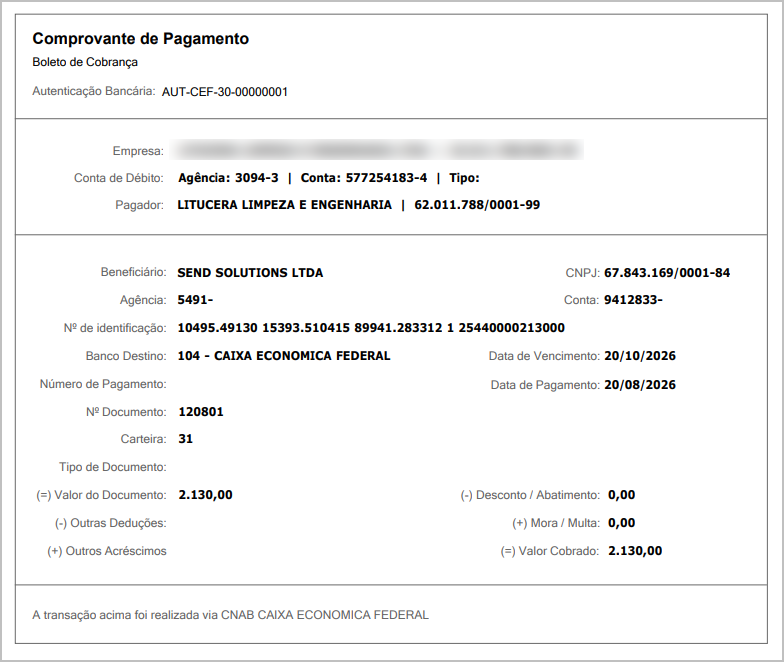
Task: Click the 'Banco Destino:' label
Action: click(x=126, y=356)
